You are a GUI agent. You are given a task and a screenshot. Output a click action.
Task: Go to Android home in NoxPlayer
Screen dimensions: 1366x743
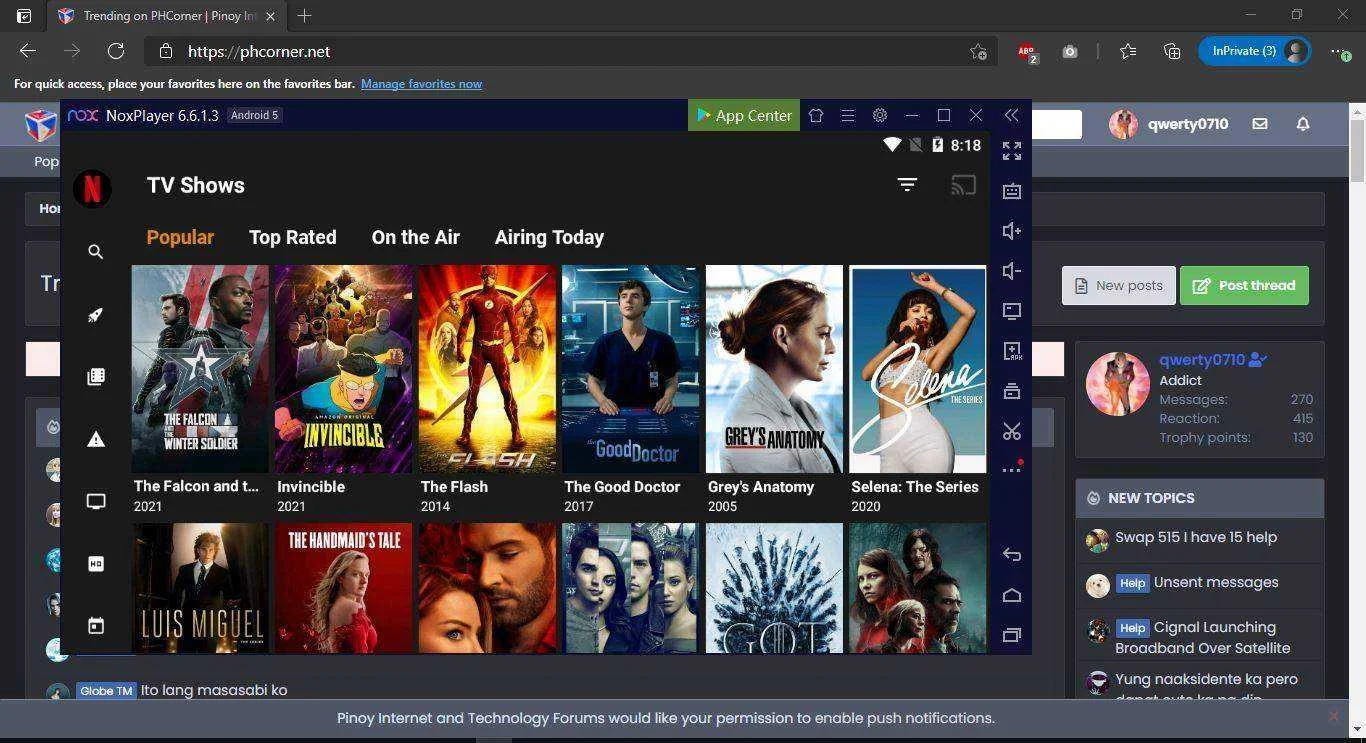click(x=1012, y=595)
